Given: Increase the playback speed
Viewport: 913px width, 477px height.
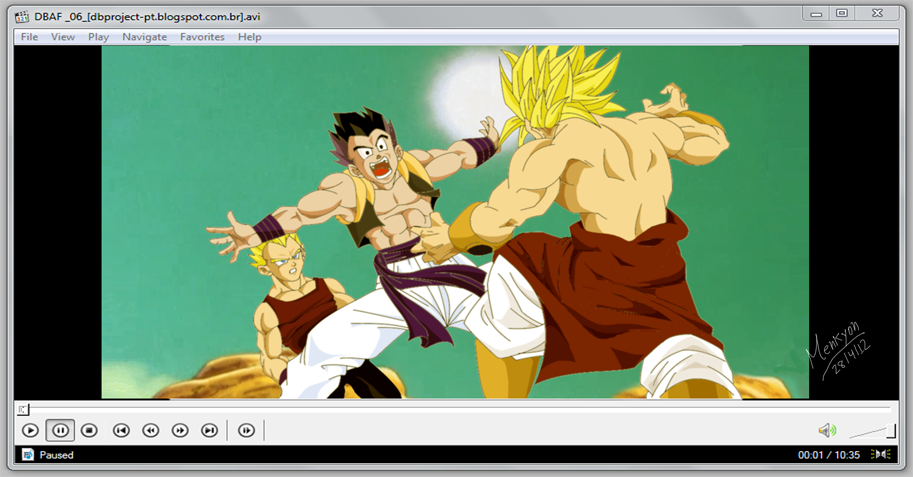Looking at the screenshot, I should pyautogui.click(x=180, y=430).
